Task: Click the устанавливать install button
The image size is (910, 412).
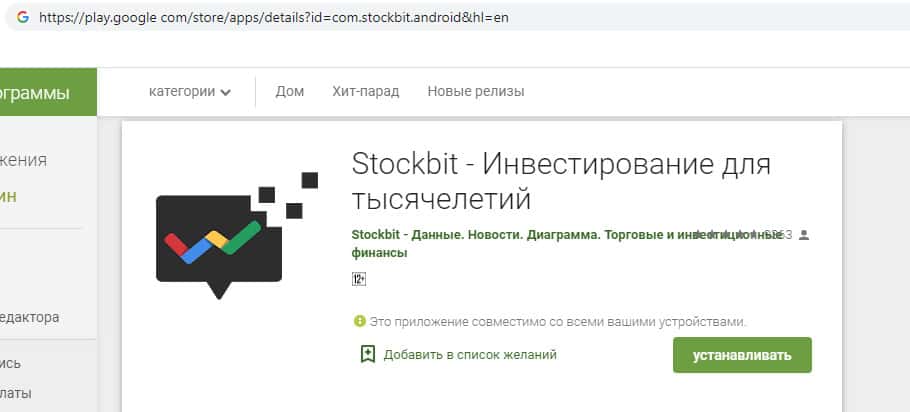Action: click(742, 355)
